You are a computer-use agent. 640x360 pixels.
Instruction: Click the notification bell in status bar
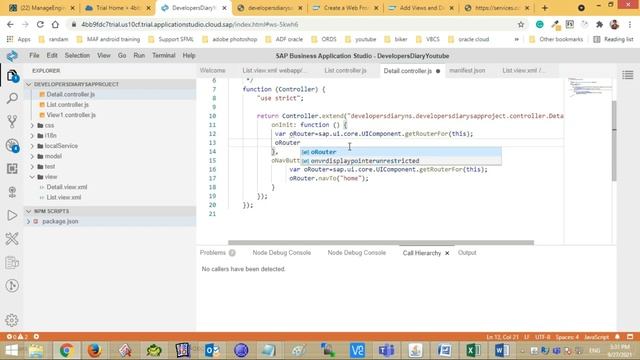pos(618,337)
